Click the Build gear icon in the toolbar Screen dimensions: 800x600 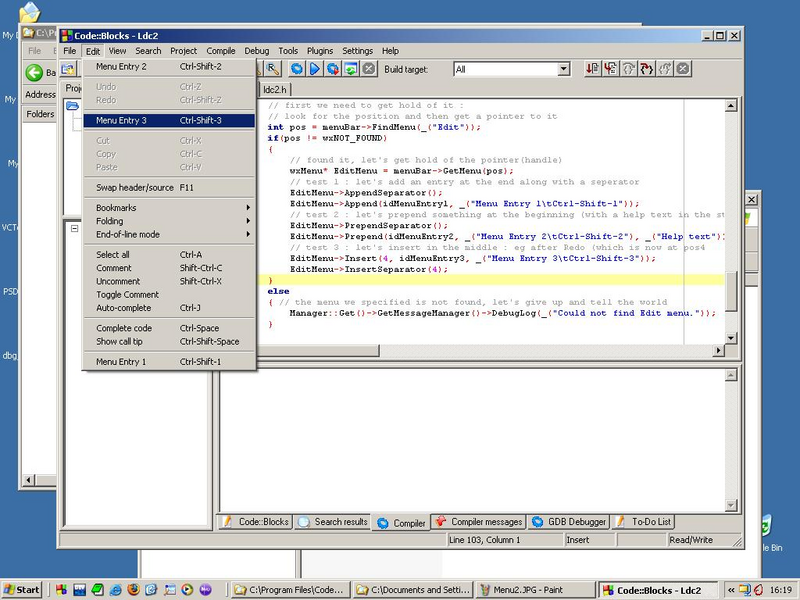point(296,69)
